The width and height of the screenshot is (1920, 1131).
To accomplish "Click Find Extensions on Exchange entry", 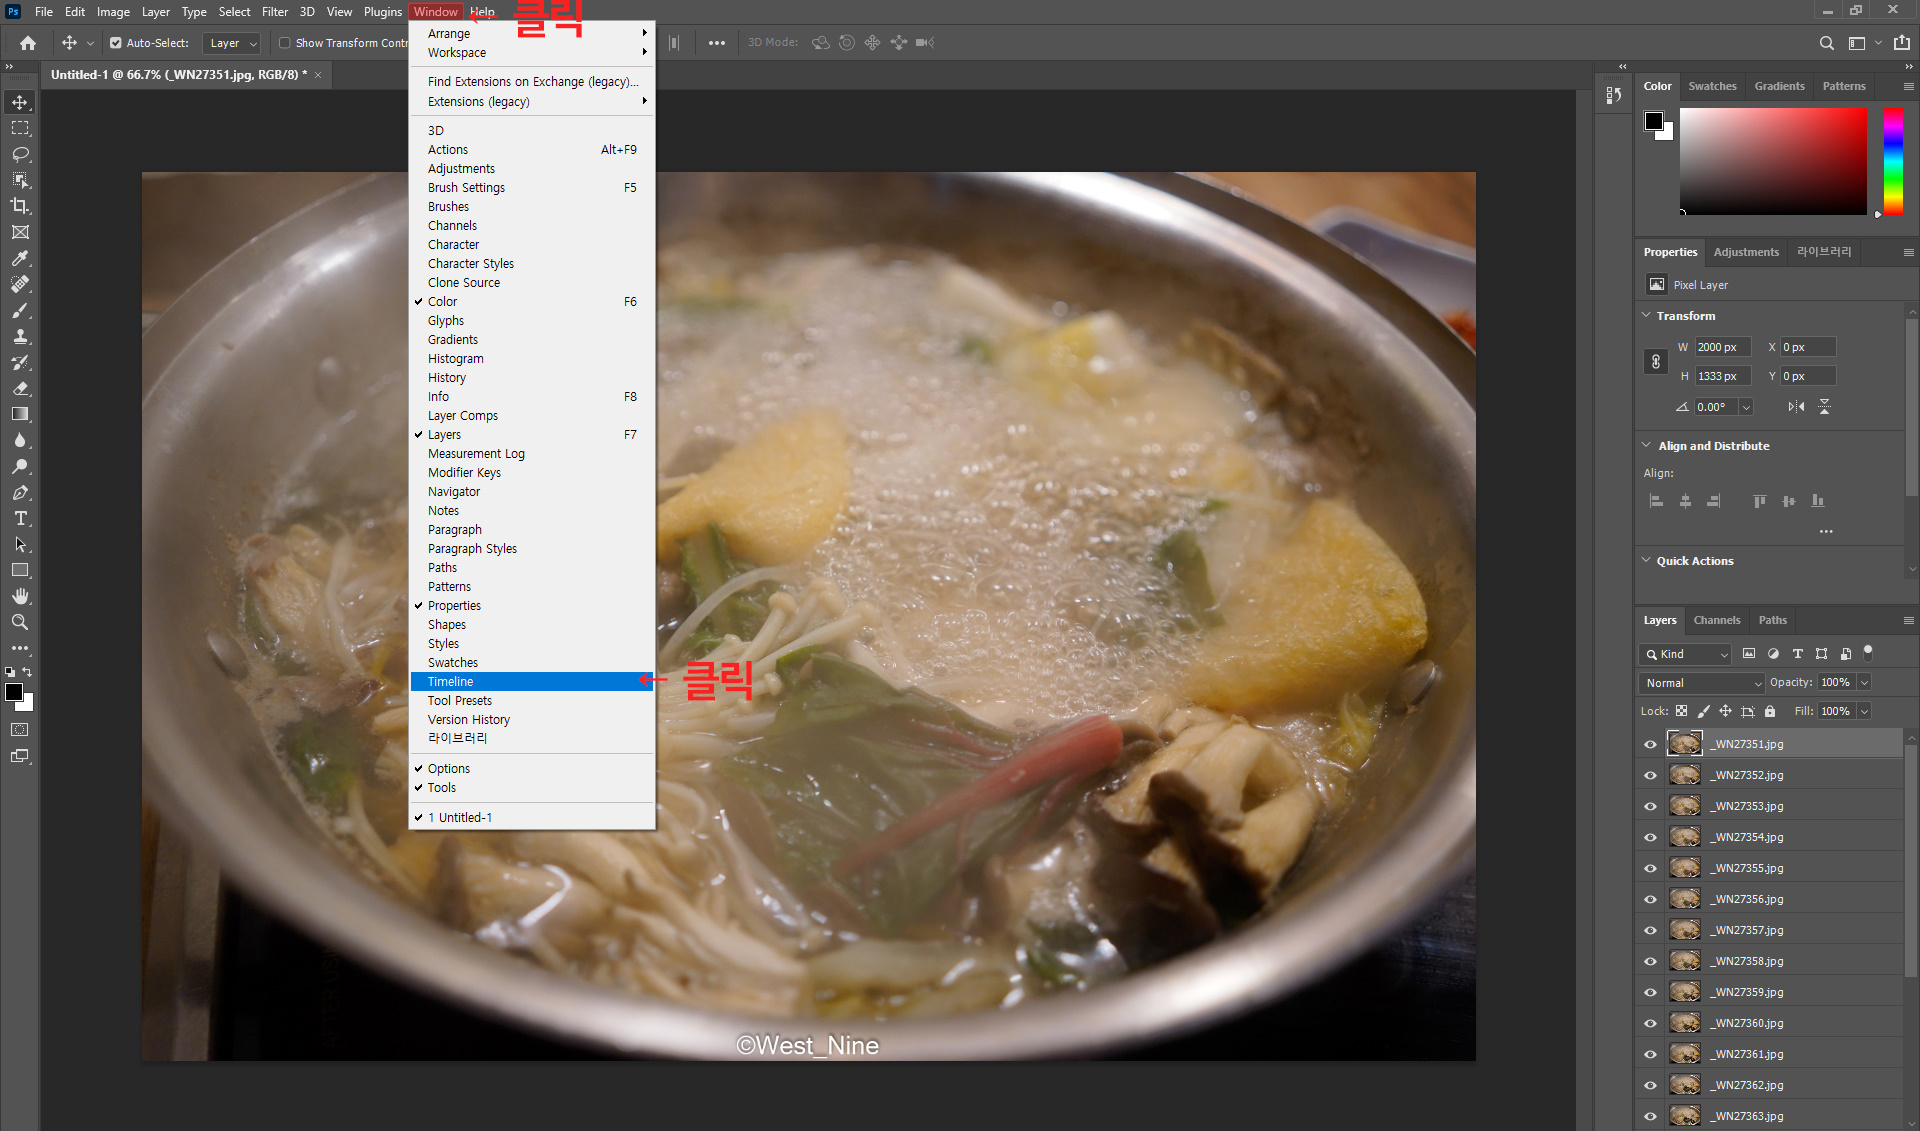I will point(532,81).
